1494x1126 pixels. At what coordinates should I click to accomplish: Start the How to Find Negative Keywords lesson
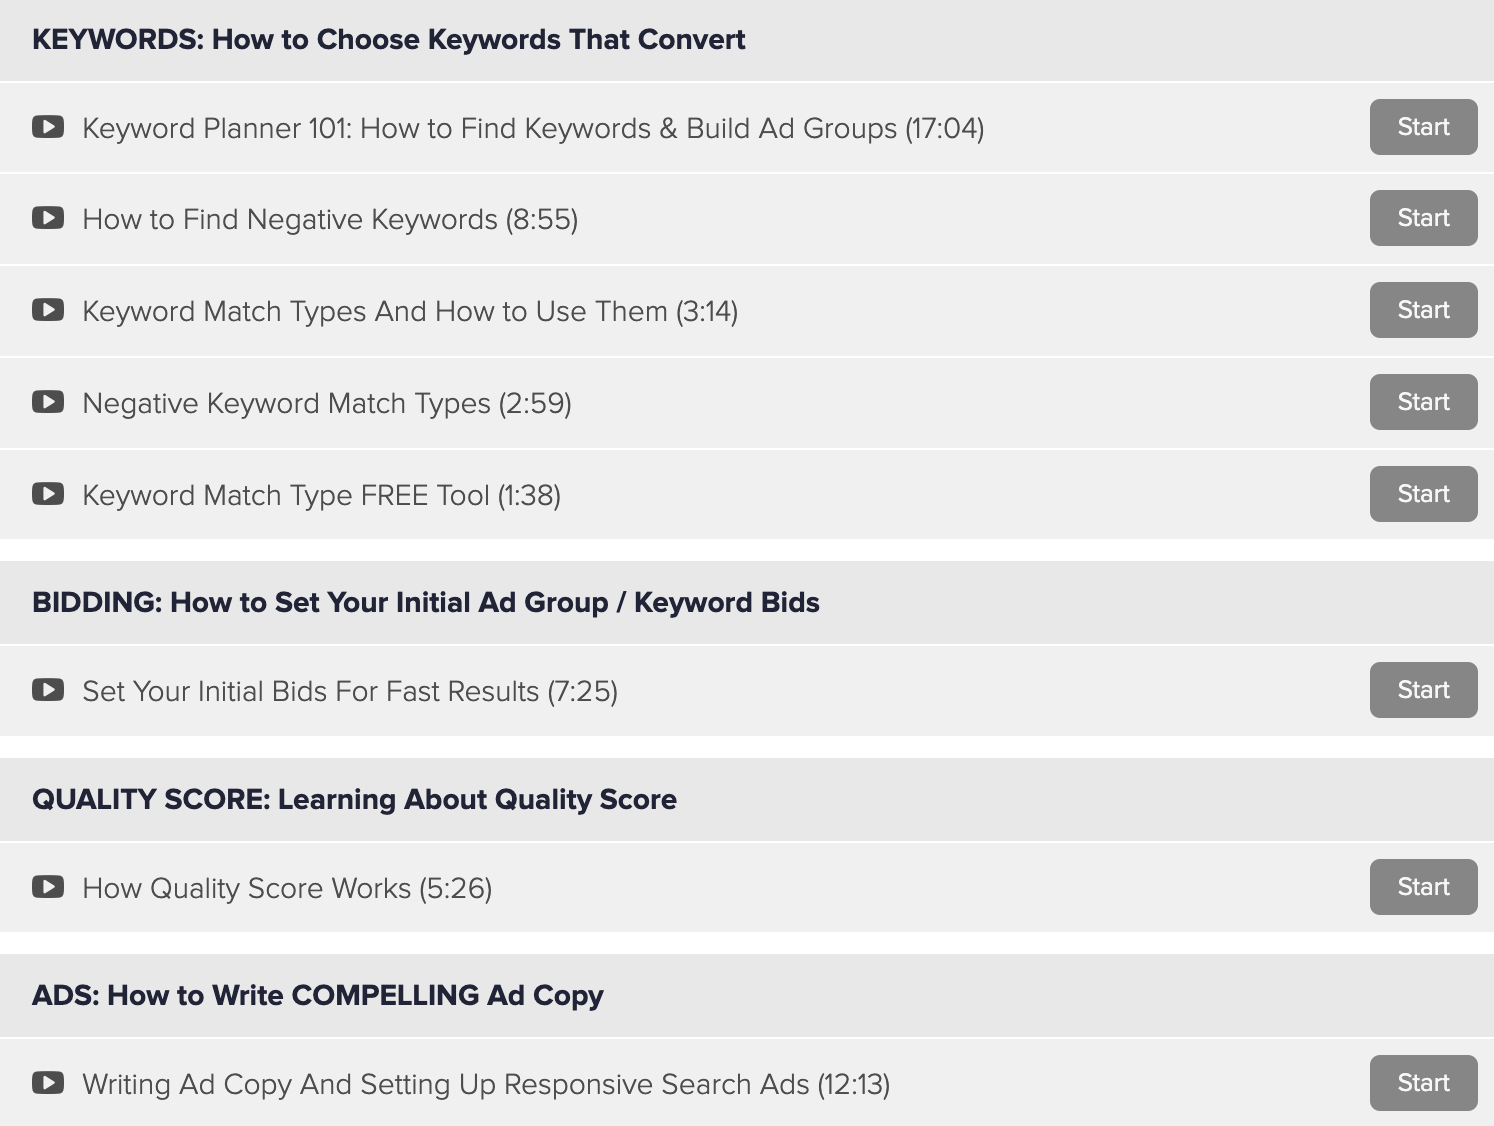1423,218
